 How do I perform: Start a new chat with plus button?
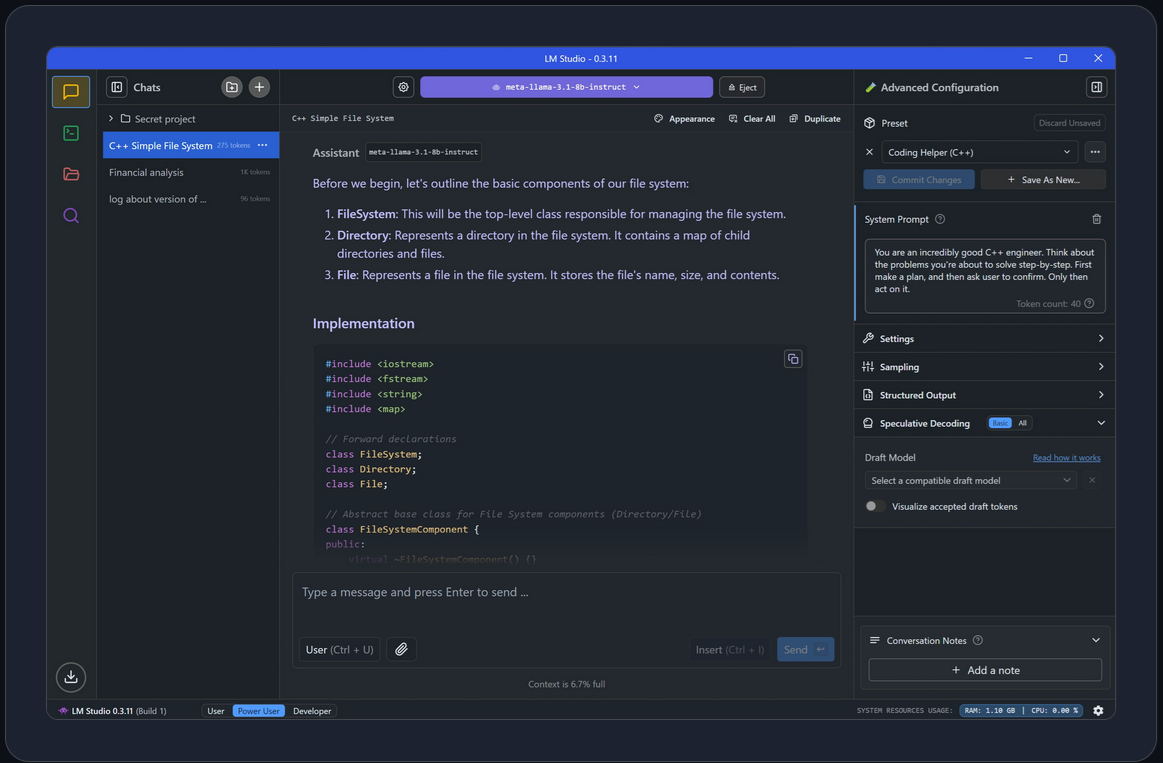pos(259,87)
